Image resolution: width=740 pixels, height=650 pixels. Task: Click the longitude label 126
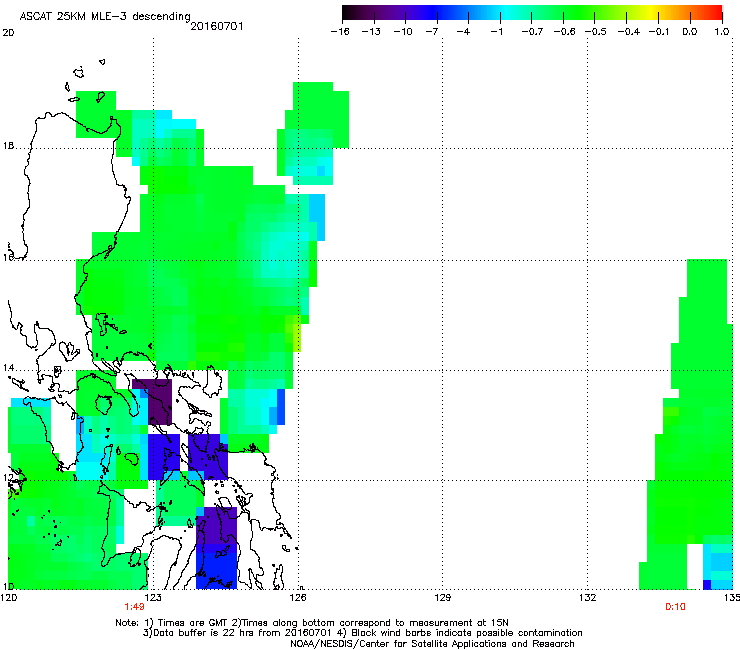[x=298, y=598]
